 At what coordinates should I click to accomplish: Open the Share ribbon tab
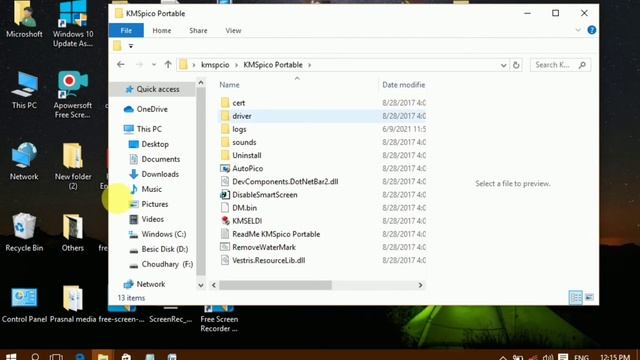click(198, 31)
